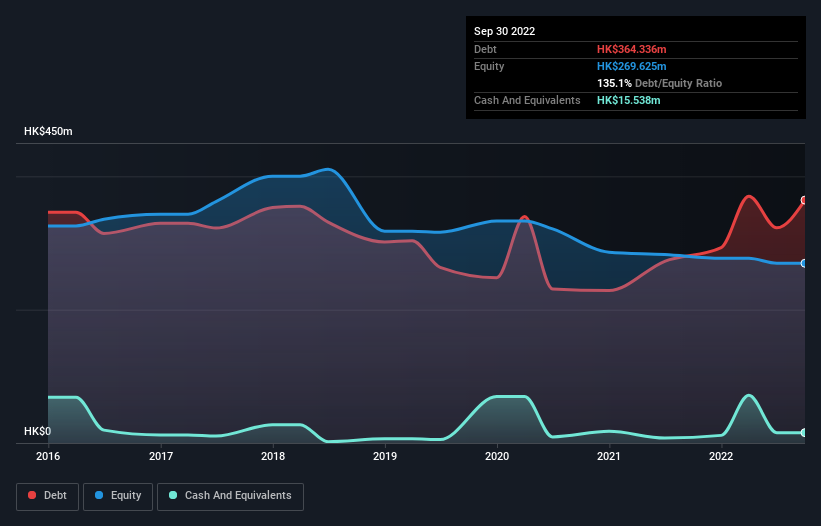
Task: Select the blue Equity end-point marker
Action: point(804,263)
